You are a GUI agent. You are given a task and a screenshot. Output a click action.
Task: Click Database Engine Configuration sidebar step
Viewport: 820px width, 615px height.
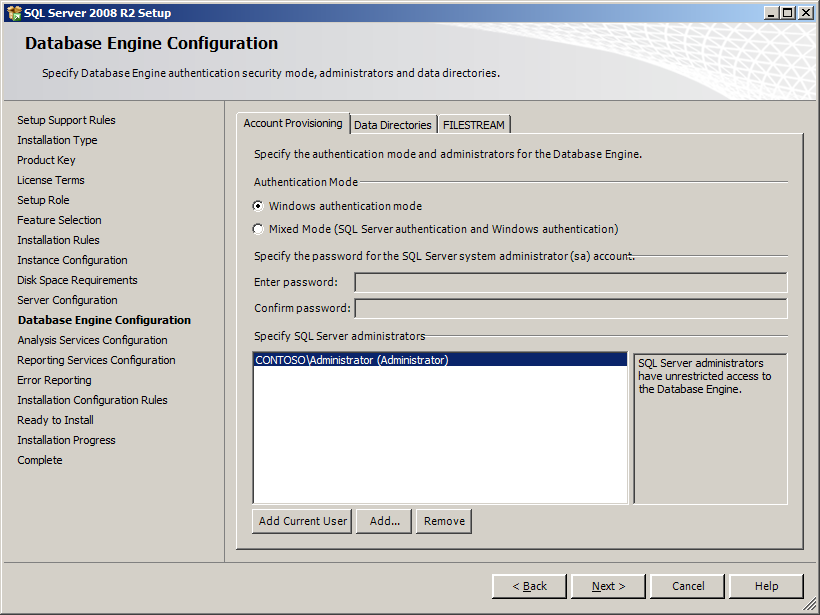point(105,320)
